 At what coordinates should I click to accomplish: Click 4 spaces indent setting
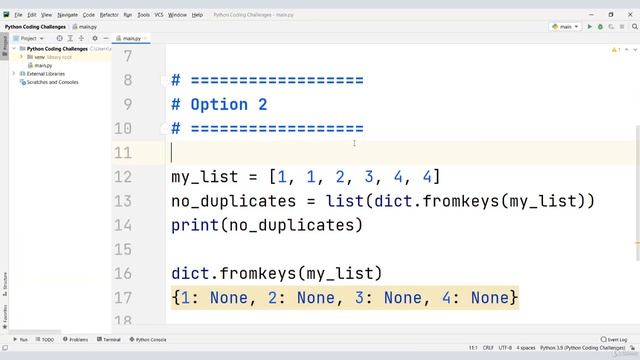pyautogui.click(x=526, y=348)
